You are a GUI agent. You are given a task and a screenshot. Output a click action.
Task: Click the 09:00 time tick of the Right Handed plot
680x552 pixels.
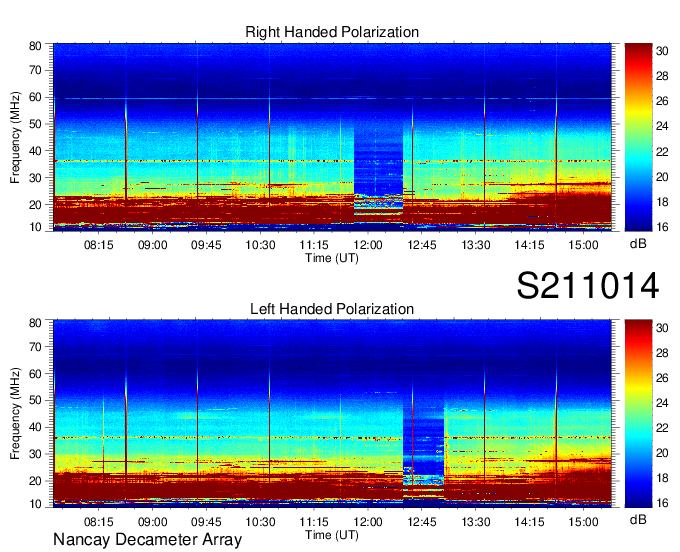pyautogui.click(x=153, y=245)
